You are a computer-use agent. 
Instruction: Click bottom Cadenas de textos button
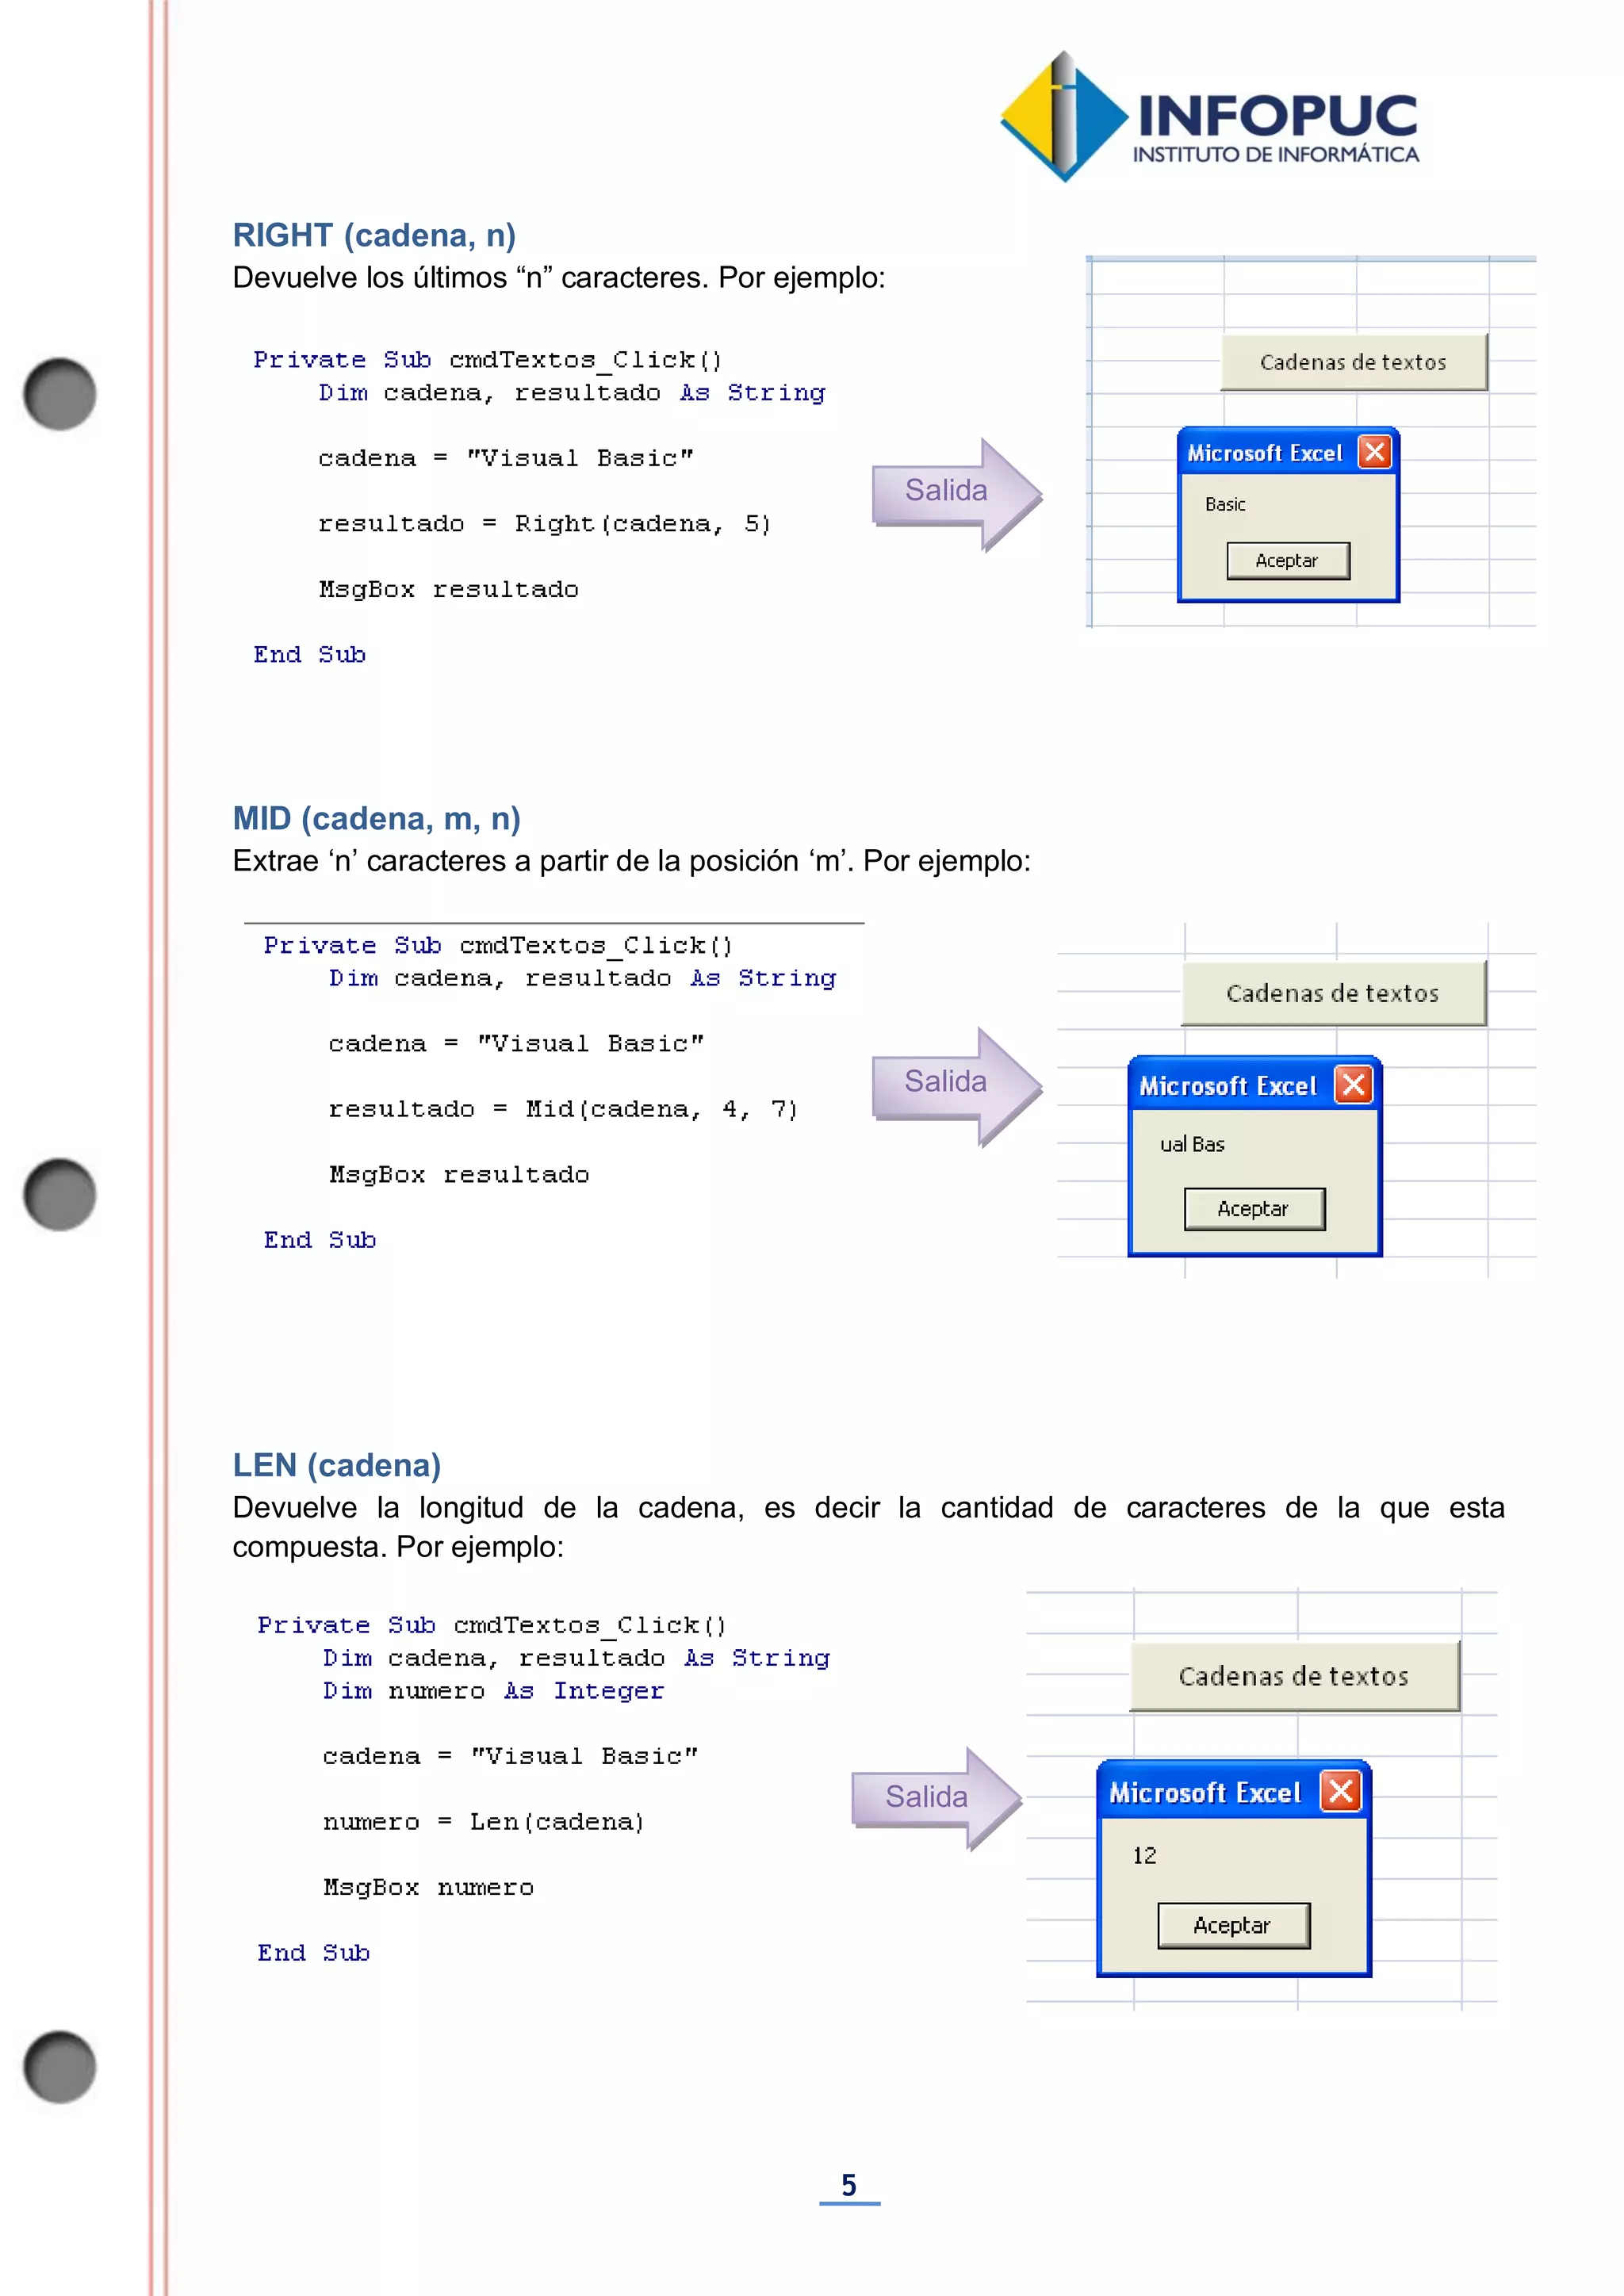point(1293,1676)
